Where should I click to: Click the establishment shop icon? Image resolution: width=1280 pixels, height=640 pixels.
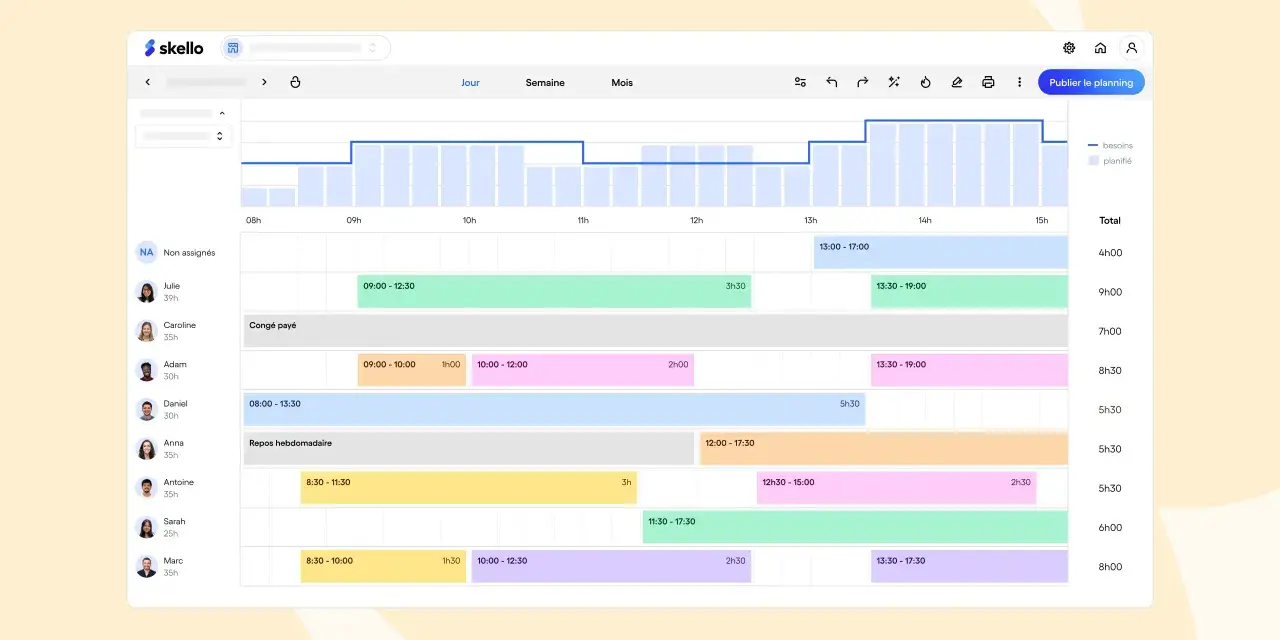[233, 48]
